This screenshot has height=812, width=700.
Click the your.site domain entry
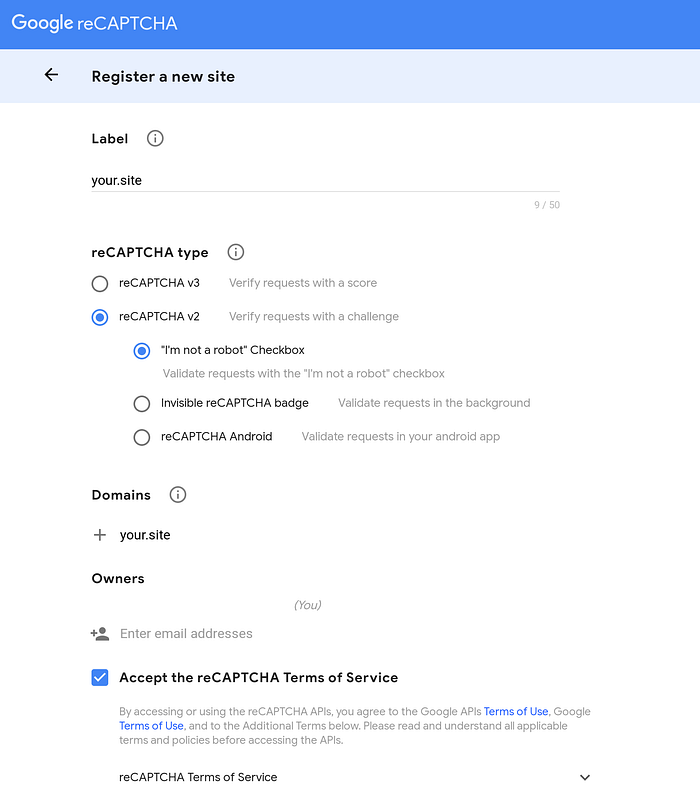[145, 535]
